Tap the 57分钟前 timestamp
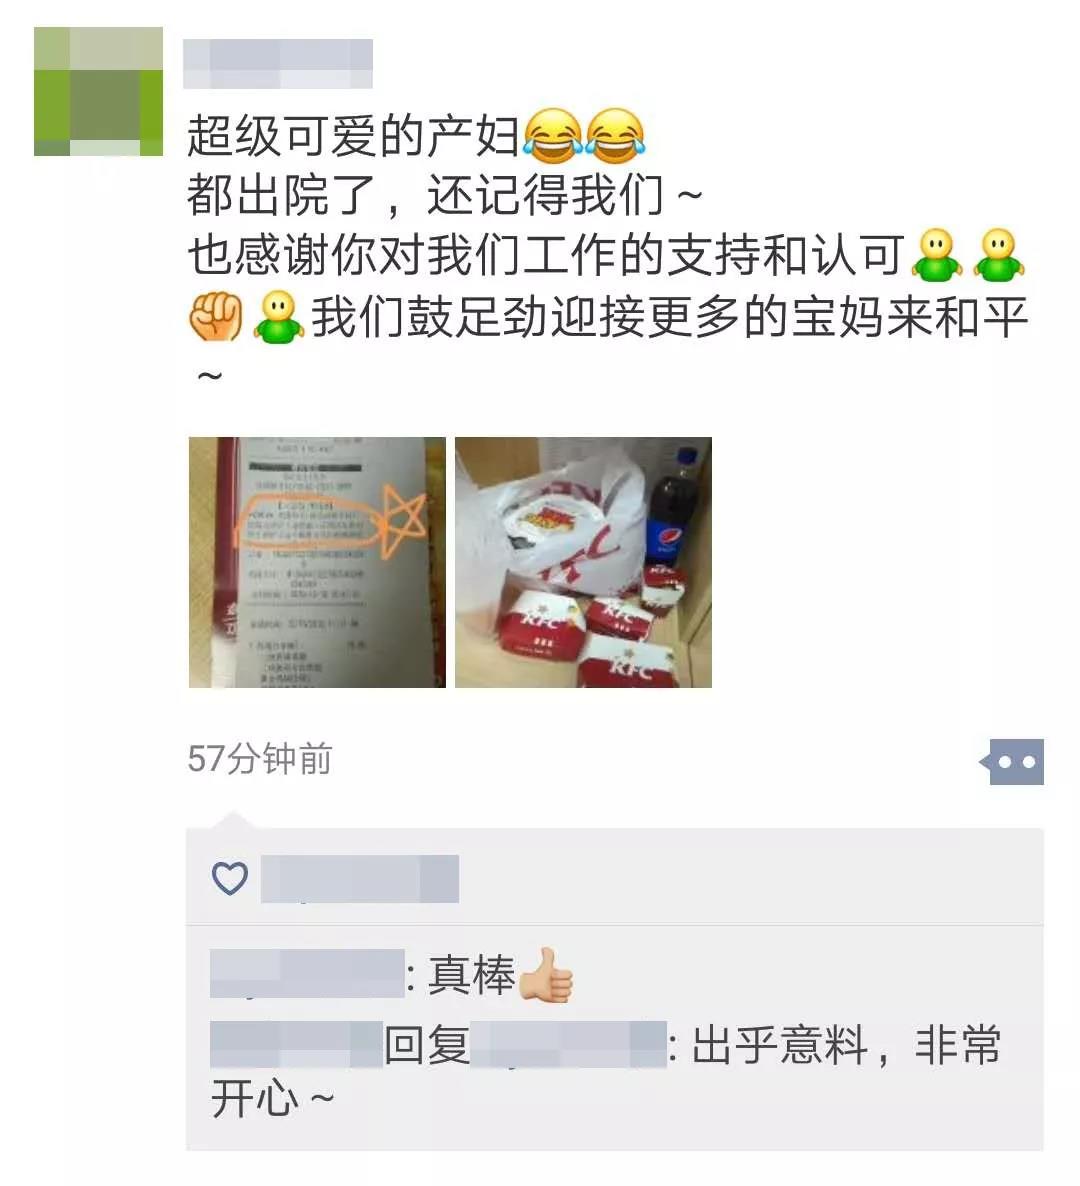 click(259, 759)
